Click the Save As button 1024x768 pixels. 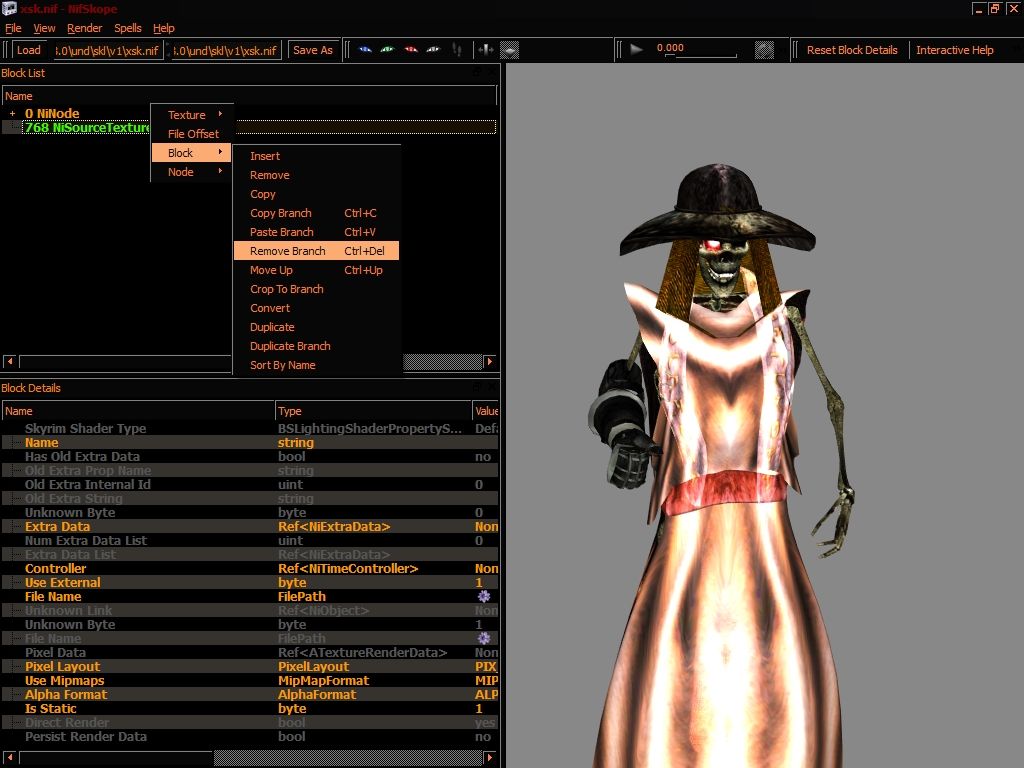coord(313,50)
